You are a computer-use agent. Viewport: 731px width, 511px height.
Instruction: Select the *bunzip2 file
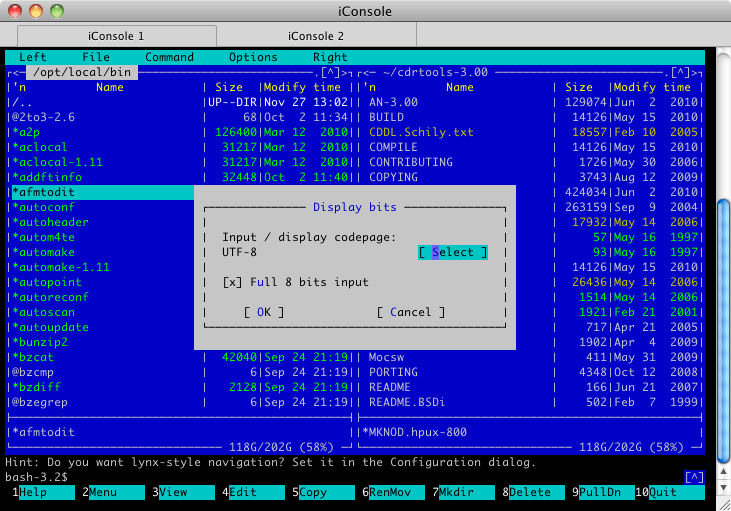pyautogui.click(x=103, y=342)
